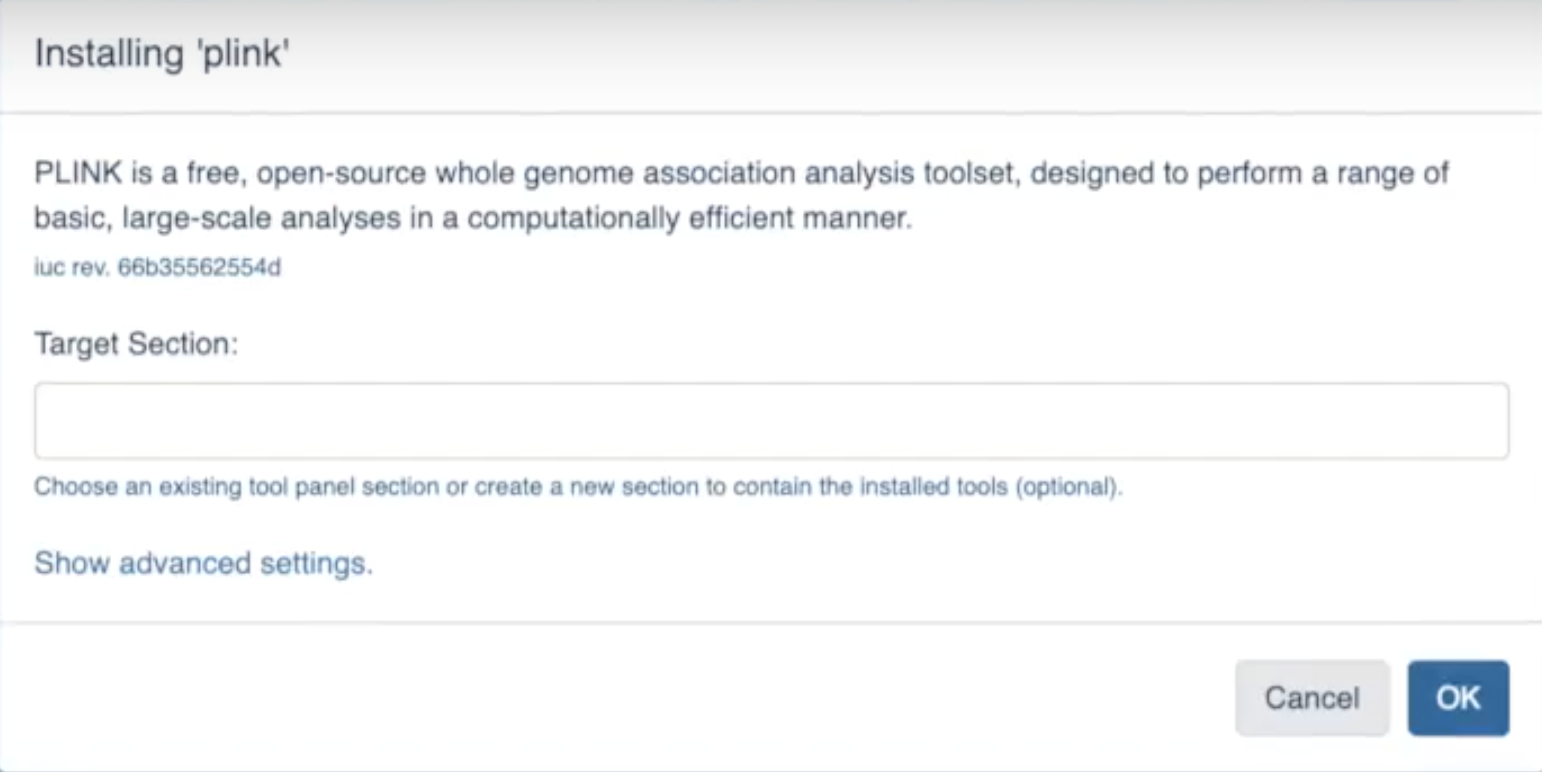Place cursor in empty tool panel section box

point(771,421)
